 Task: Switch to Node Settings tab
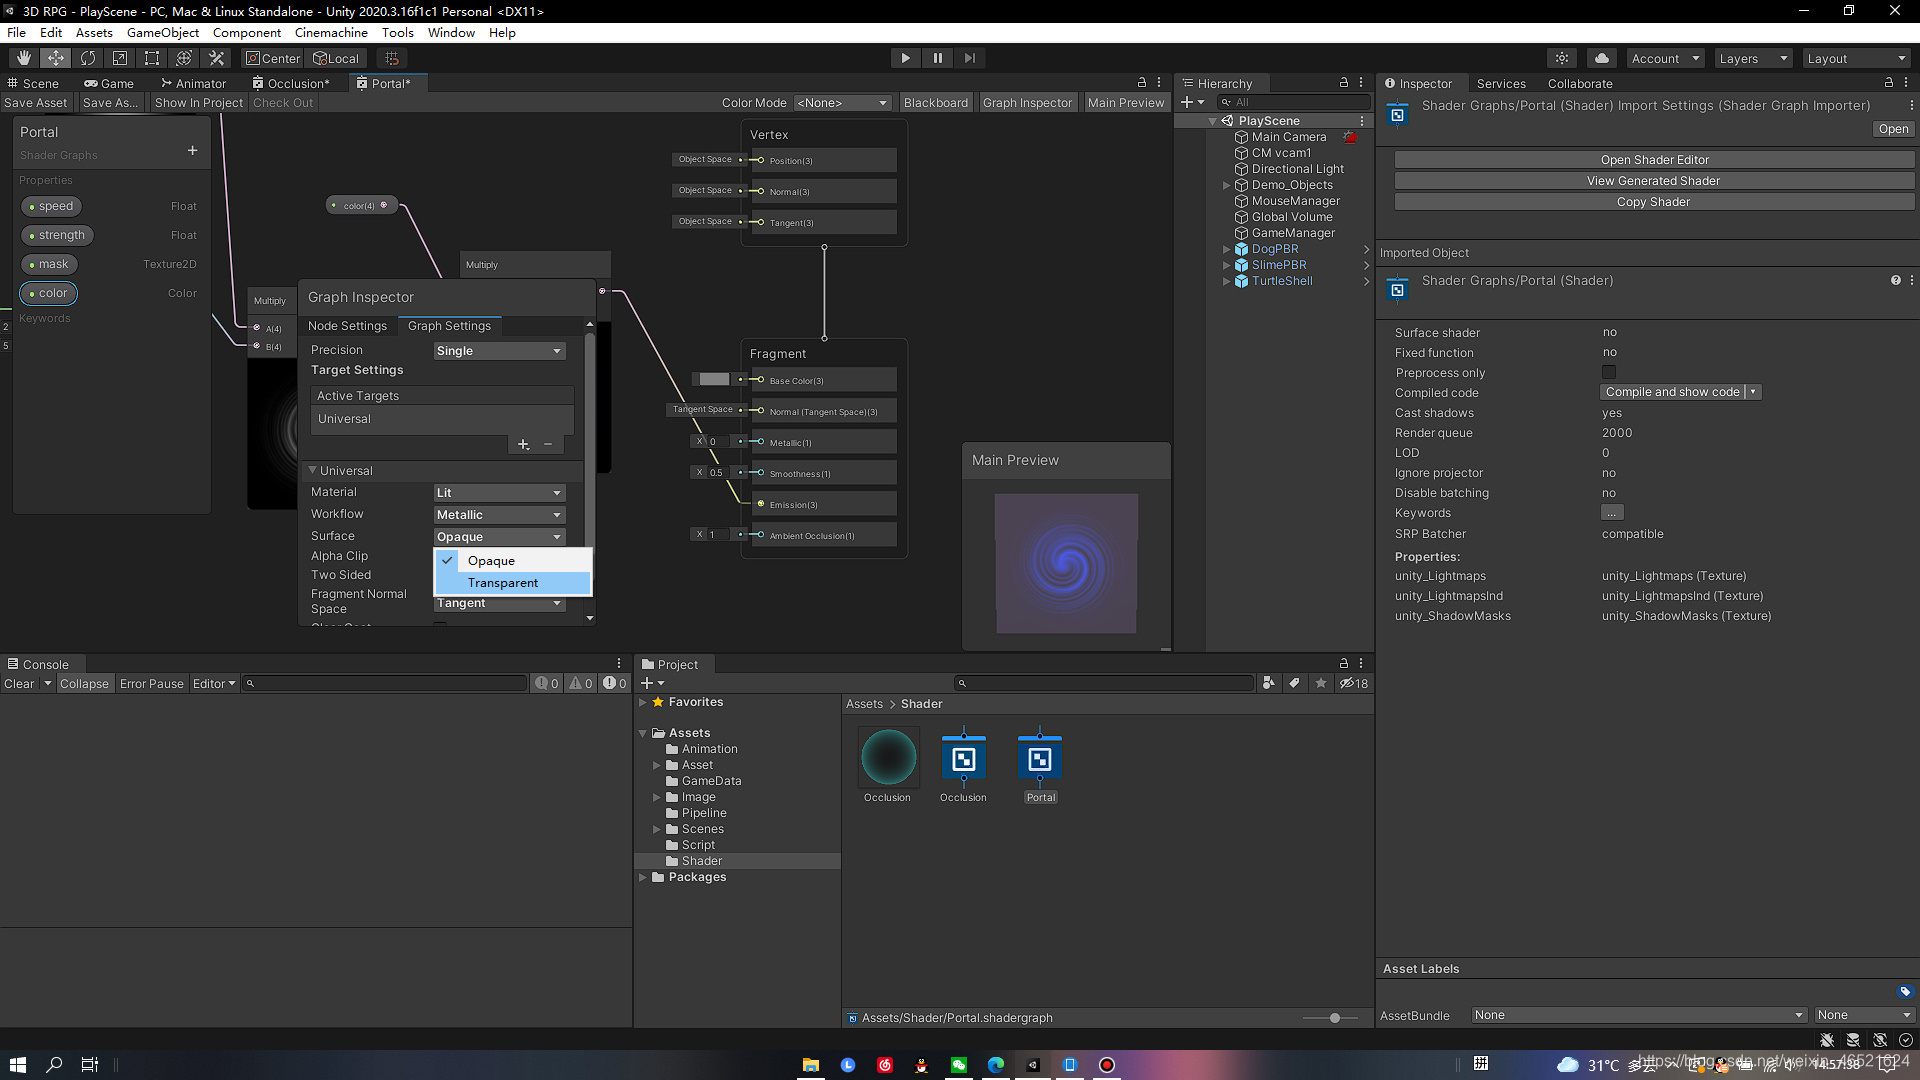[x=347, y=326]
